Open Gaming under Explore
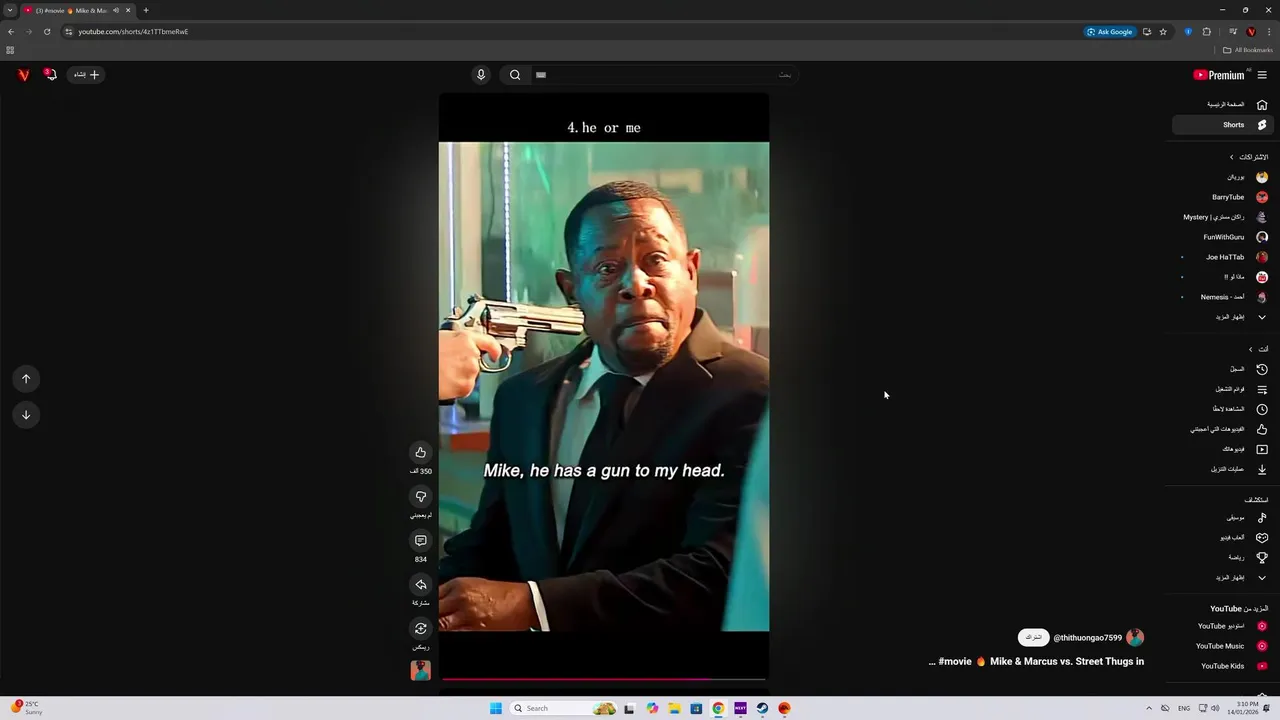The height and width of the screenshot is (720, 1280). point(1222,537)
